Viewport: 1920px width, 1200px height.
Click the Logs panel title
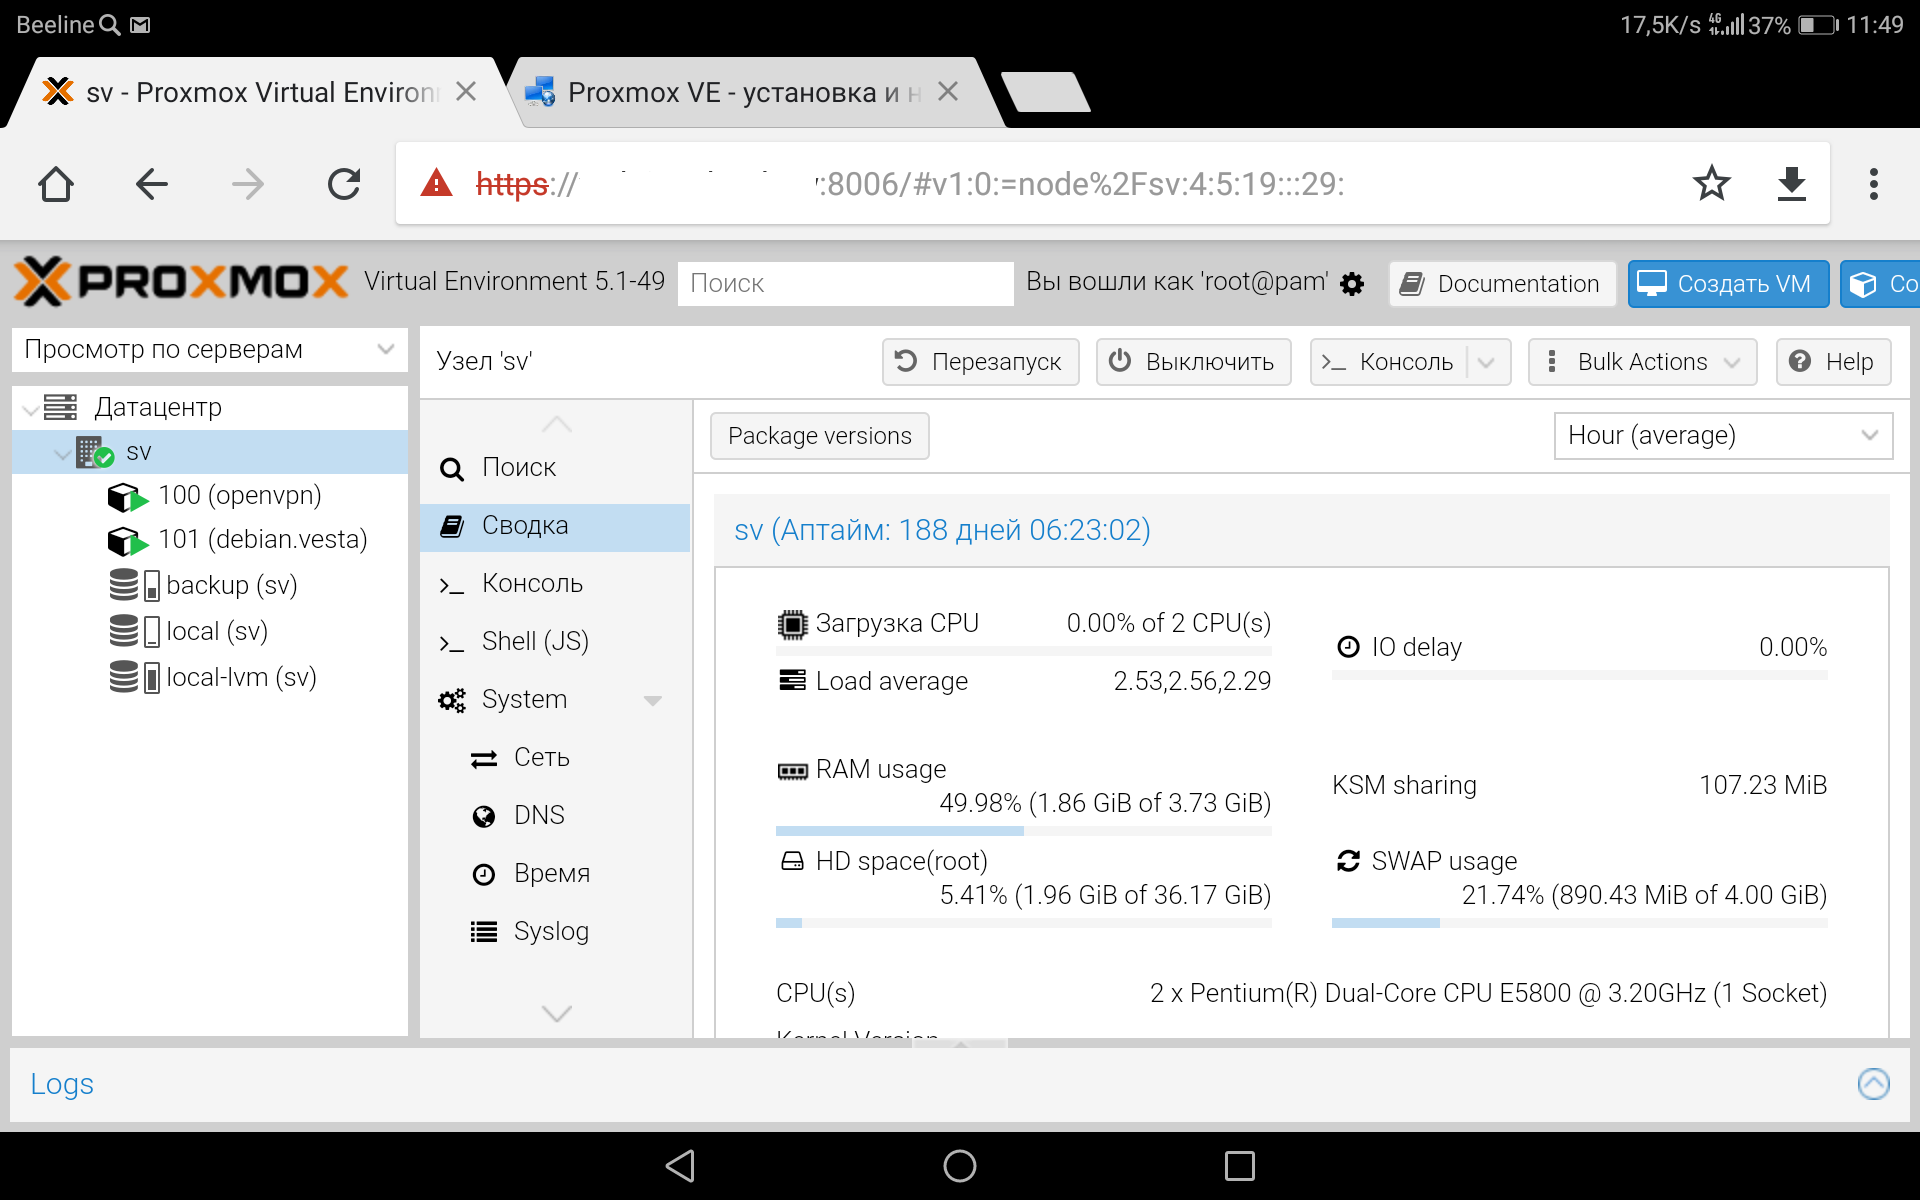point(62,1084)
